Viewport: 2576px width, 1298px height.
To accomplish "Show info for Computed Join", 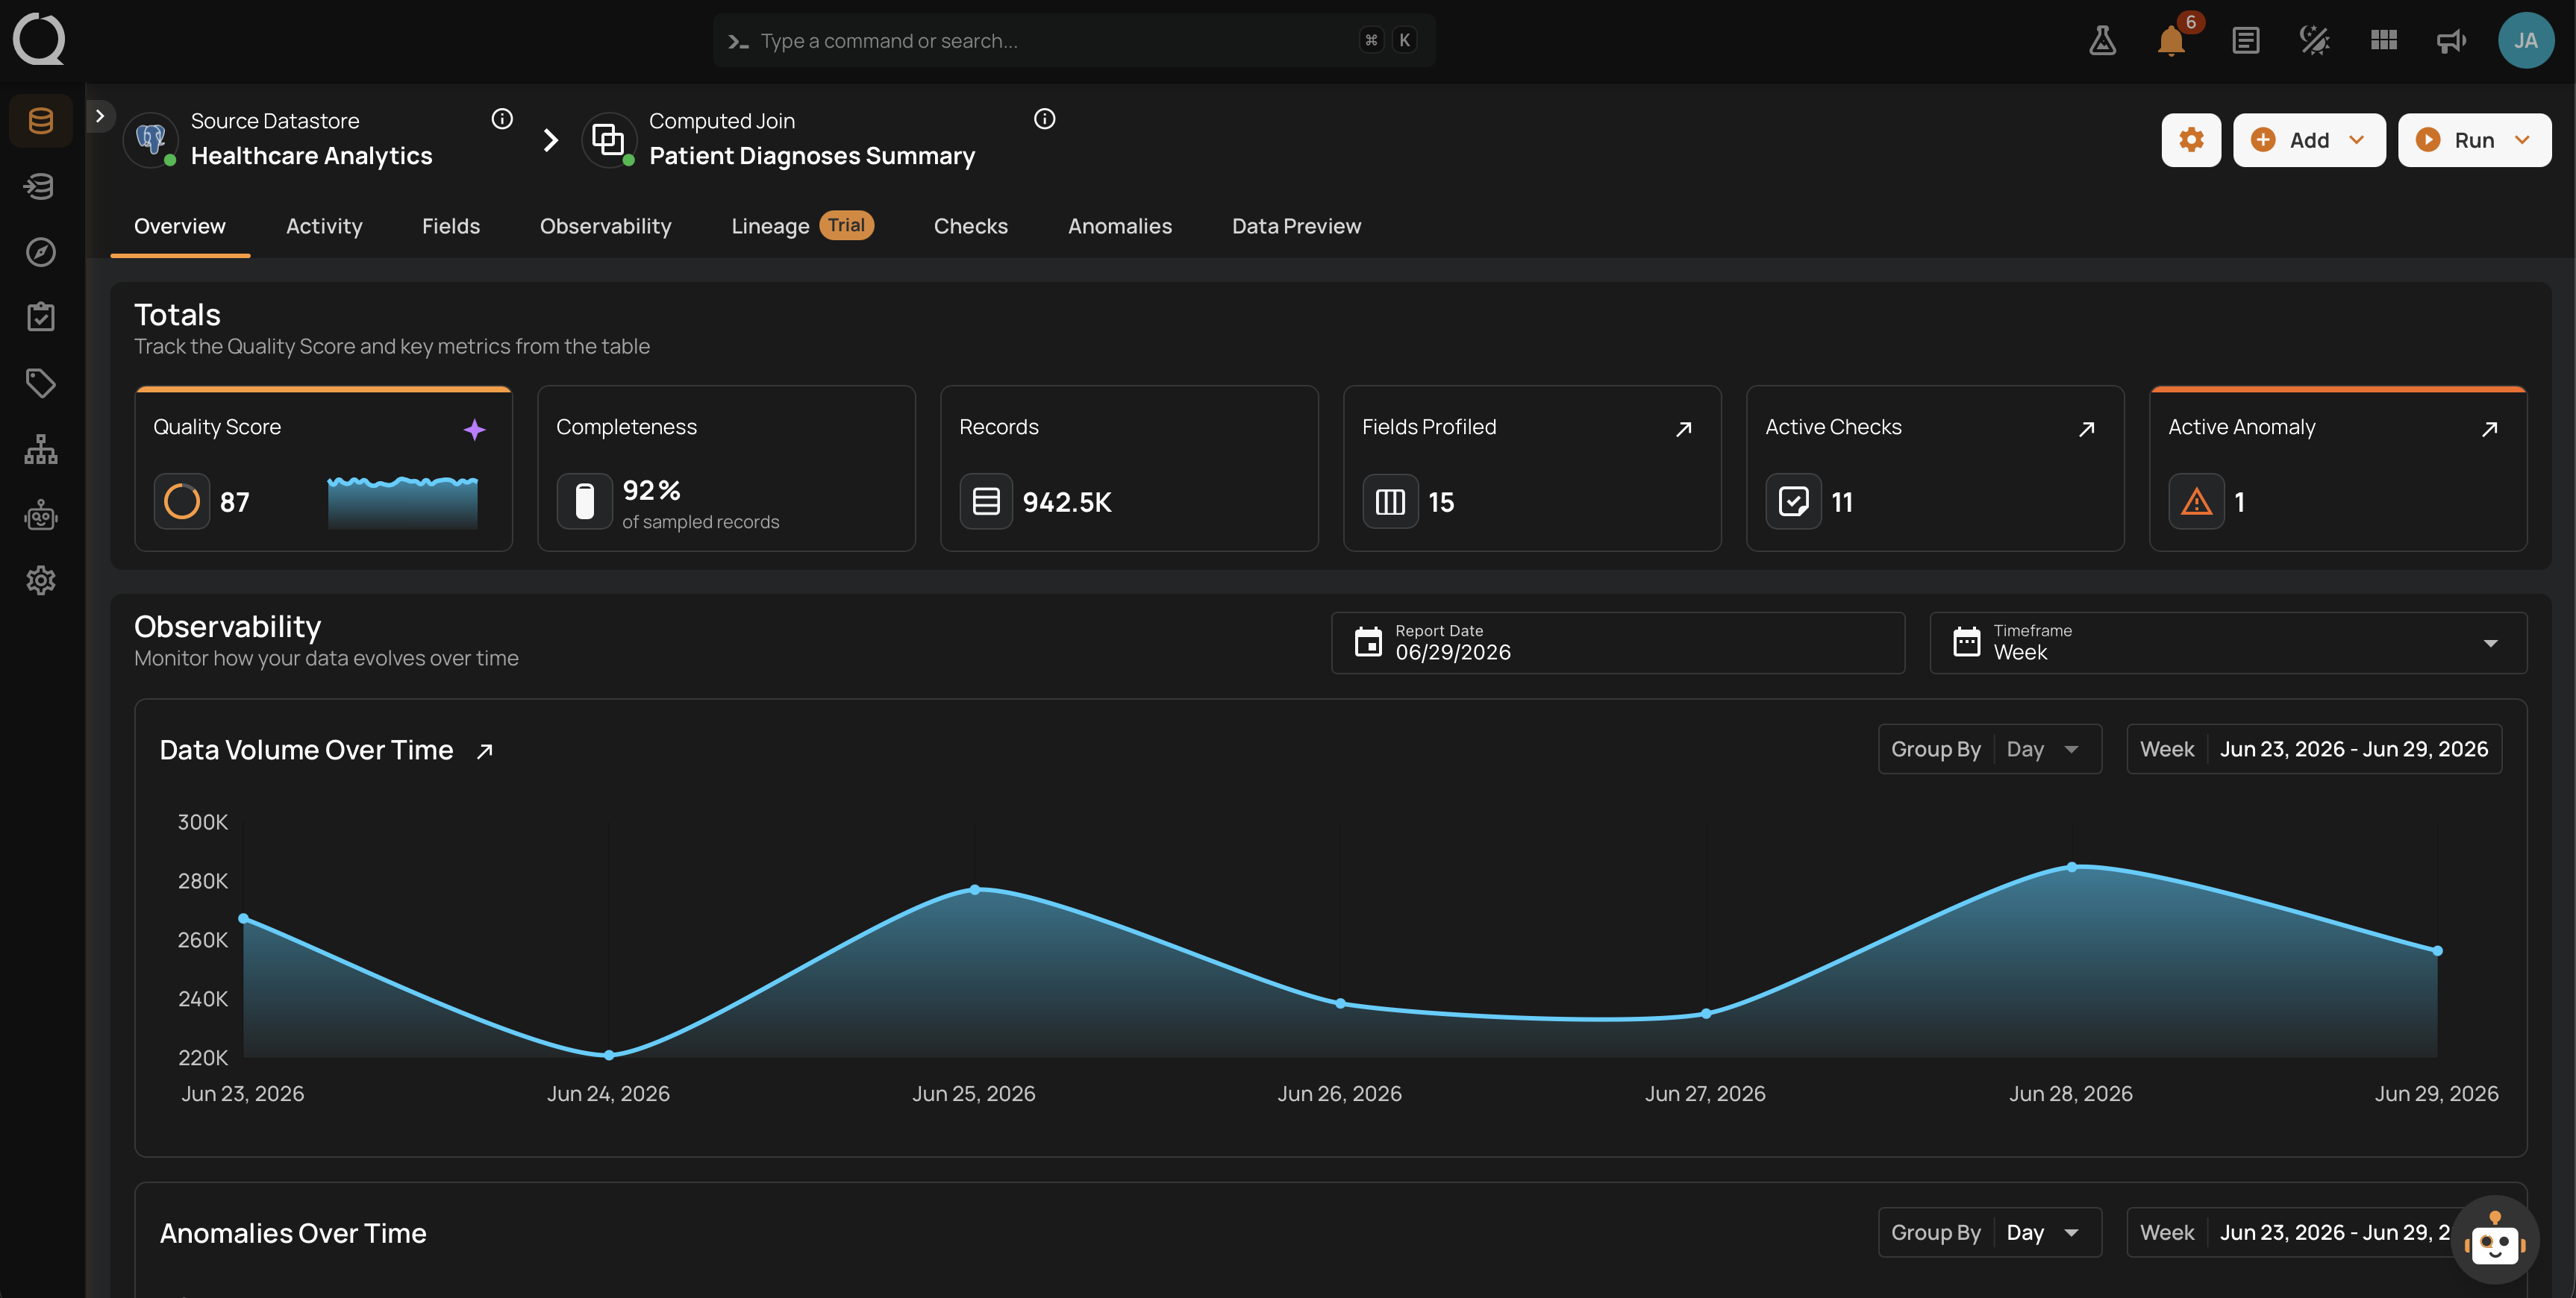I will pyautogui.click(x=1045, y=119).
